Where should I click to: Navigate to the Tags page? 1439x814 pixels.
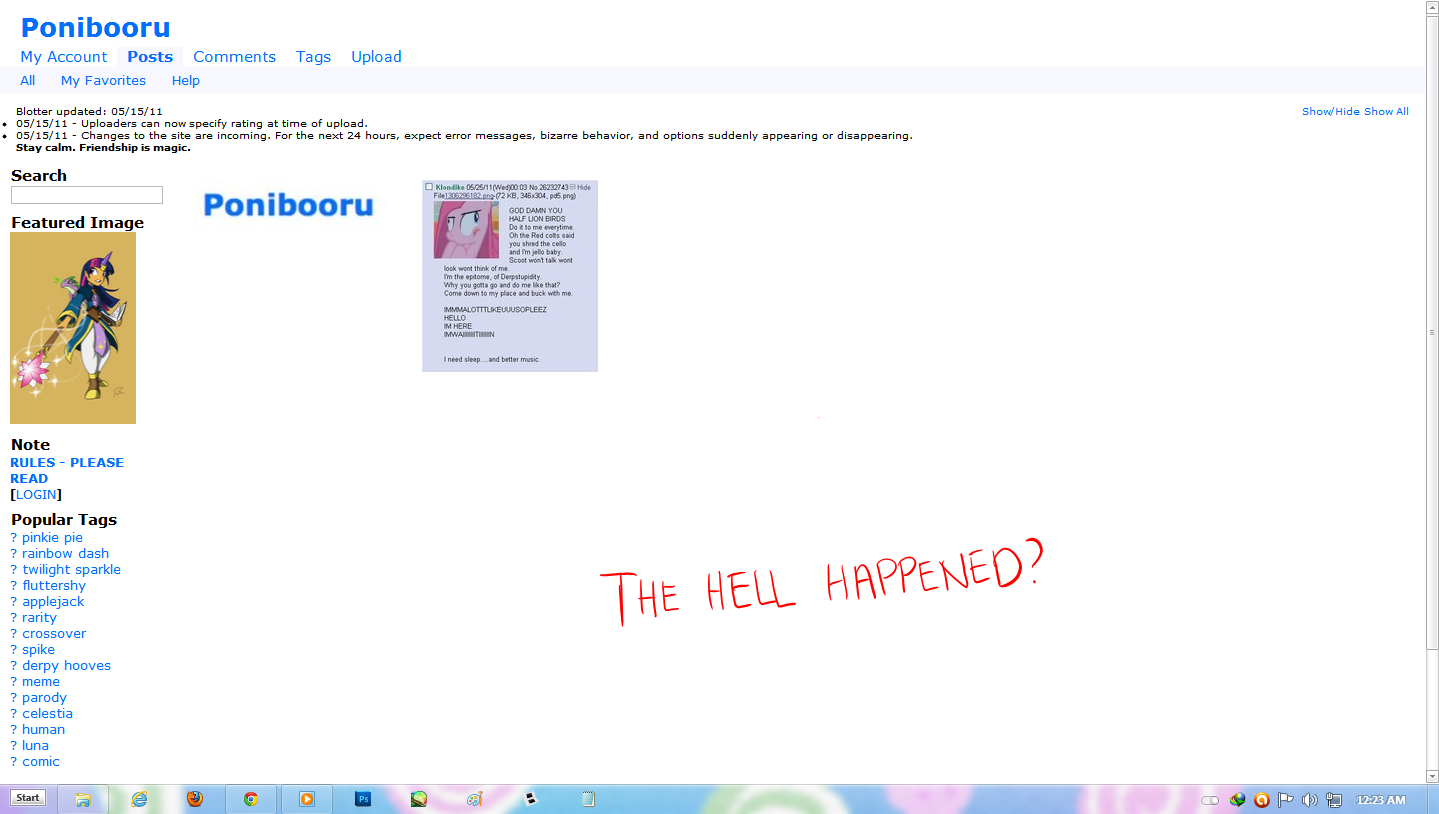click(313, 57)
